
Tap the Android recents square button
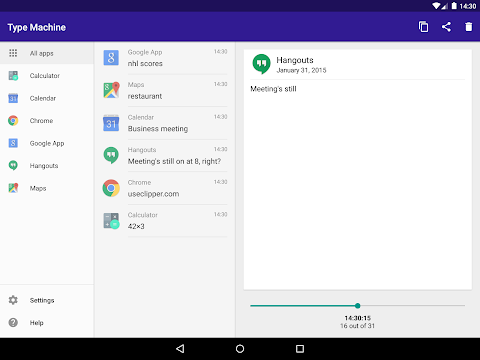click(x=300, y=349)
